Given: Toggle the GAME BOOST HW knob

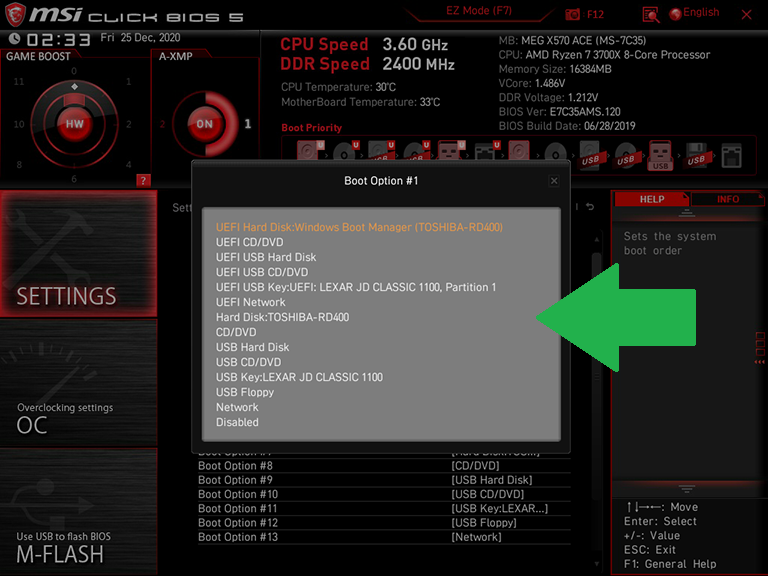Looking at the screenshot, I should tap(74, 124).
